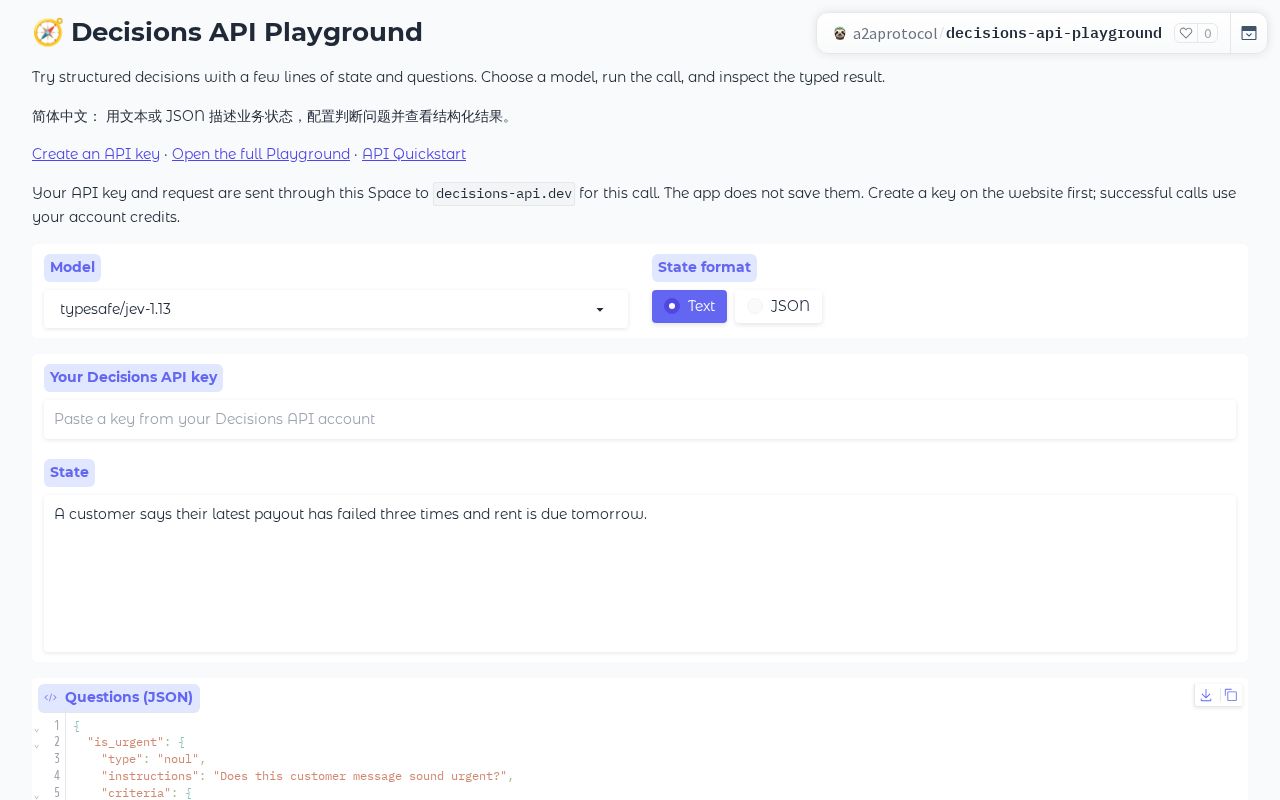This screenshot has height=800, width=1280.
Task: Fold the "criteria" block at line 5
Action: point(37,794)
